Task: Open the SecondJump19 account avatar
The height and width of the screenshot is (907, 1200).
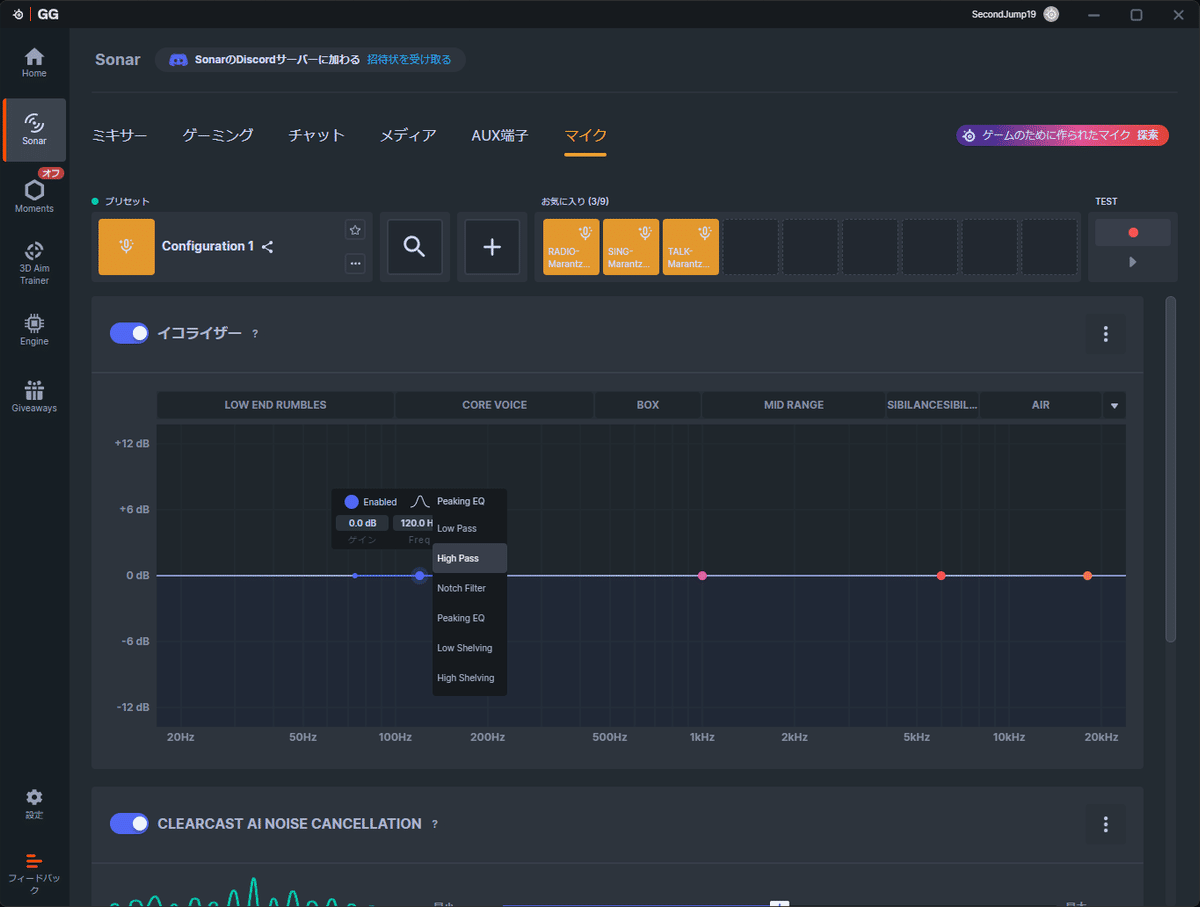Action: [x=1051, y=14]
